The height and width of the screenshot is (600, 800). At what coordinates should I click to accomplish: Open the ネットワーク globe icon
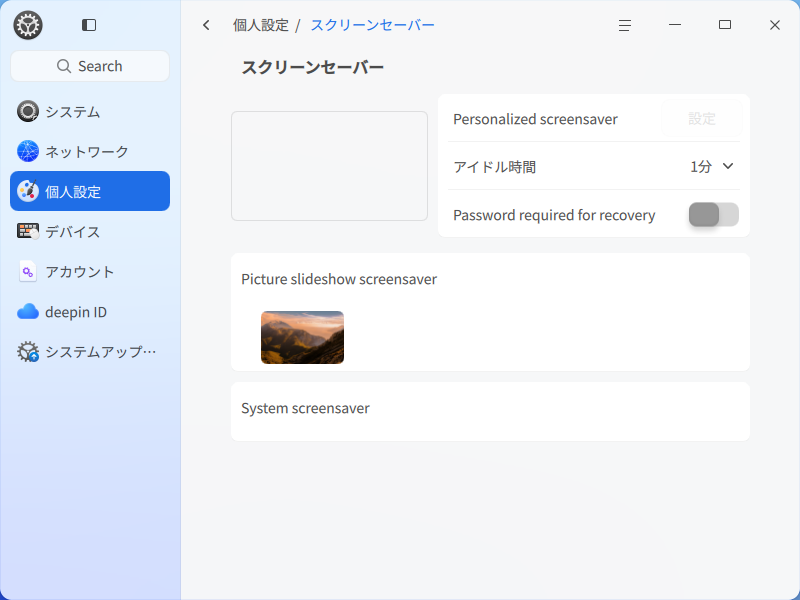pos(28,151)
